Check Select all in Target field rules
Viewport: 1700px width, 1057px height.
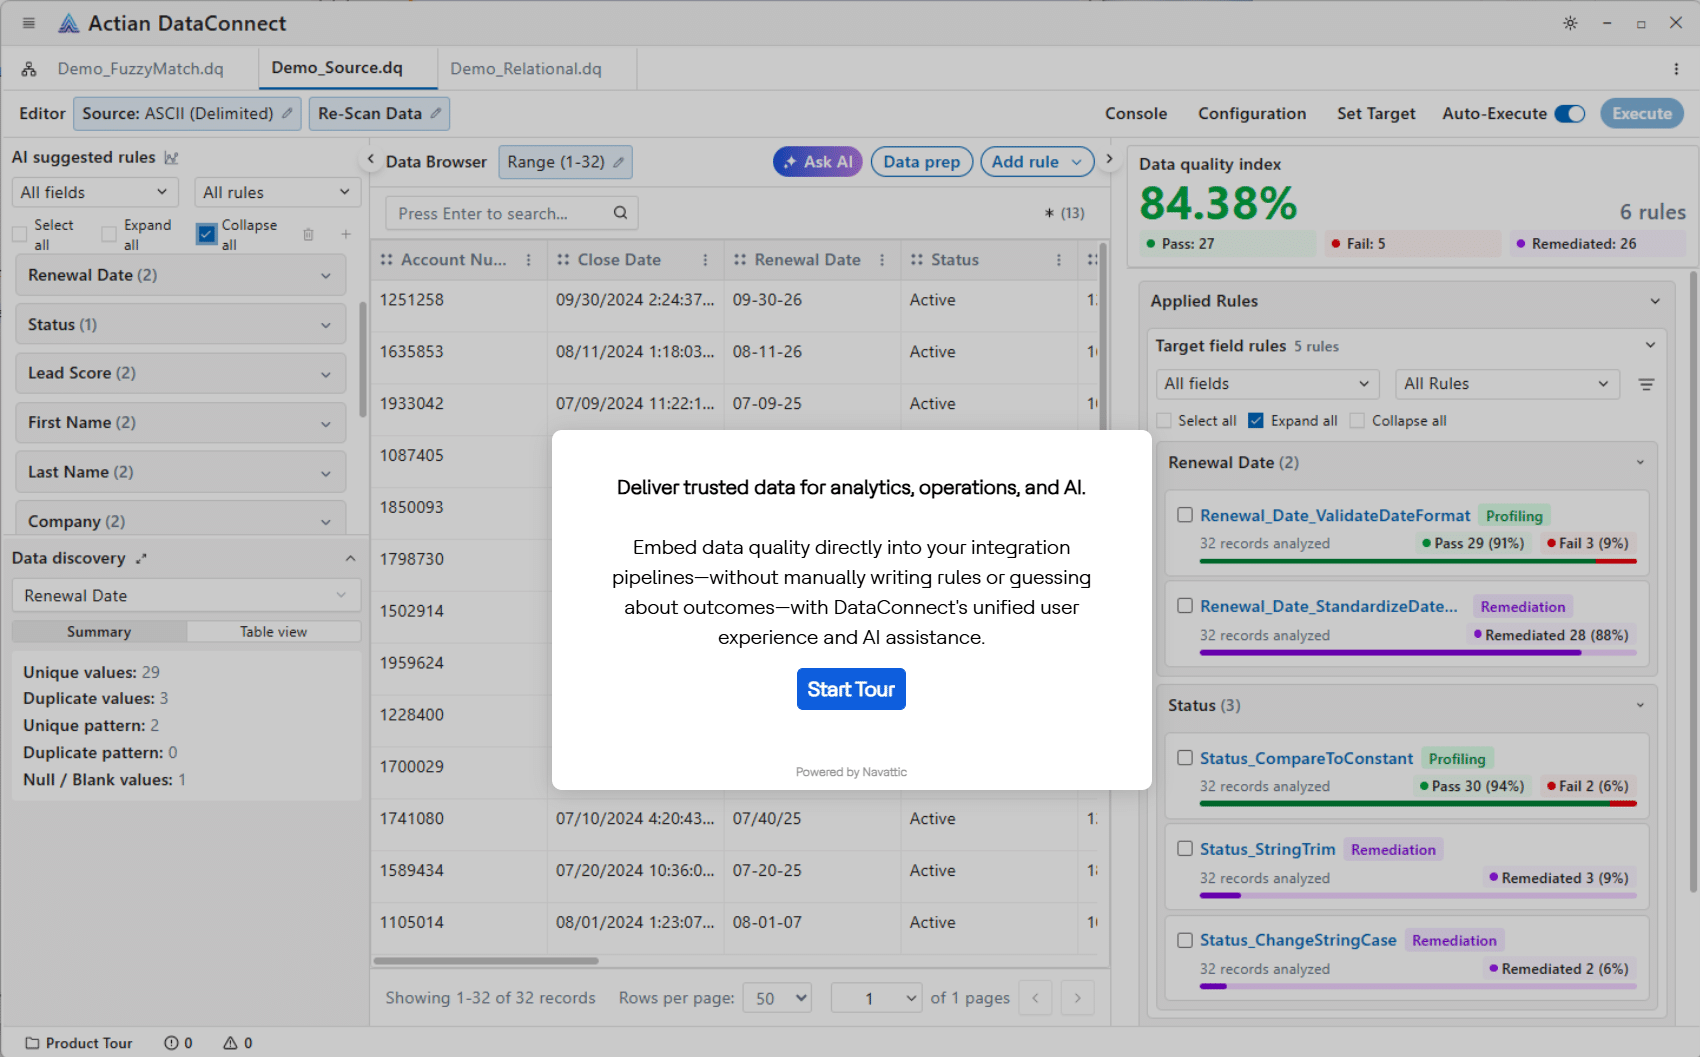click(1164, 421)
